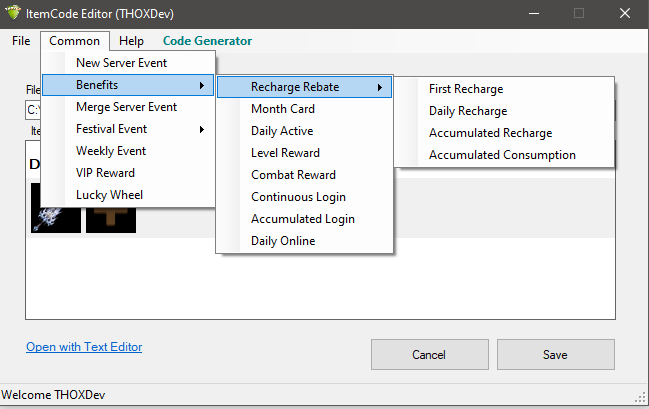Open the File menu
This screenshot has width=649, height=409.
[21, 41]
